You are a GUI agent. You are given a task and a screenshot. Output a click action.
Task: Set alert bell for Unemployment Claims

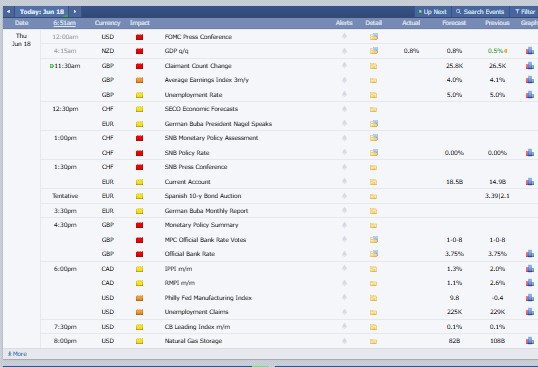pyautogui.click(x=344, y=312)
